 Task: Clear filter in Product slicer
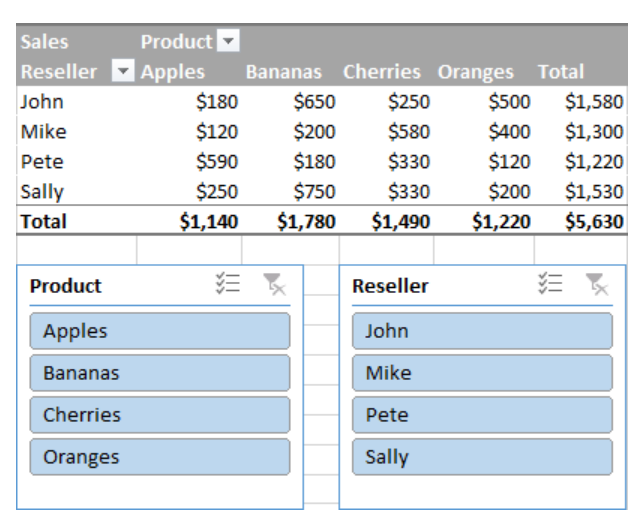pyautogui.click(x=273, y=285)
